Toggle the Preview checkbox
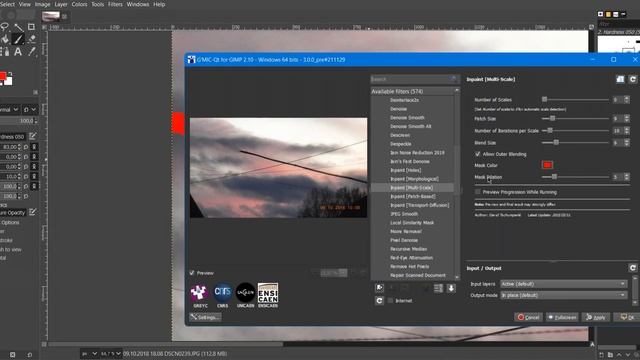This screenshot has width=640, height=360. point(192,273)
